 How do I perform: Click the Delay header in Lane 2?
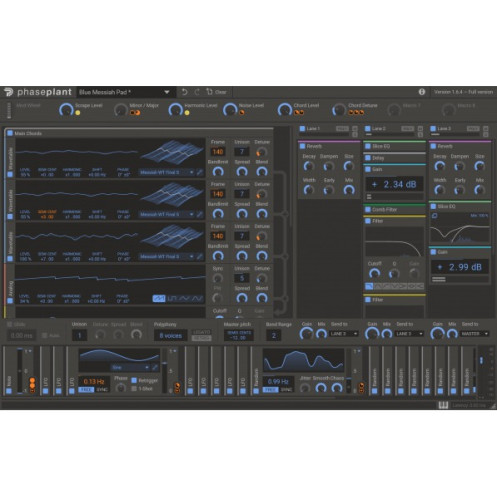click(394, 158)
